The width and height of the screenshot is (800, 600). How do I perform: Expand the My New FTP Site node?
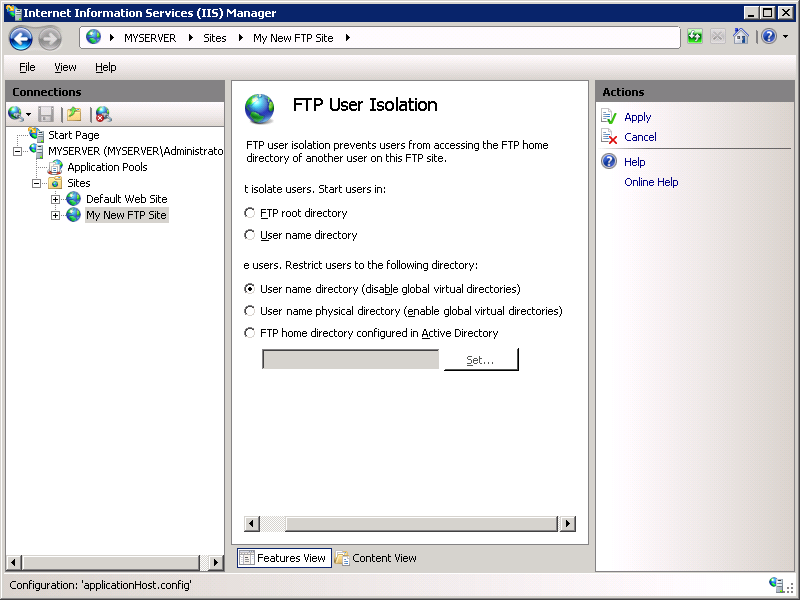[x=56, y=215]
